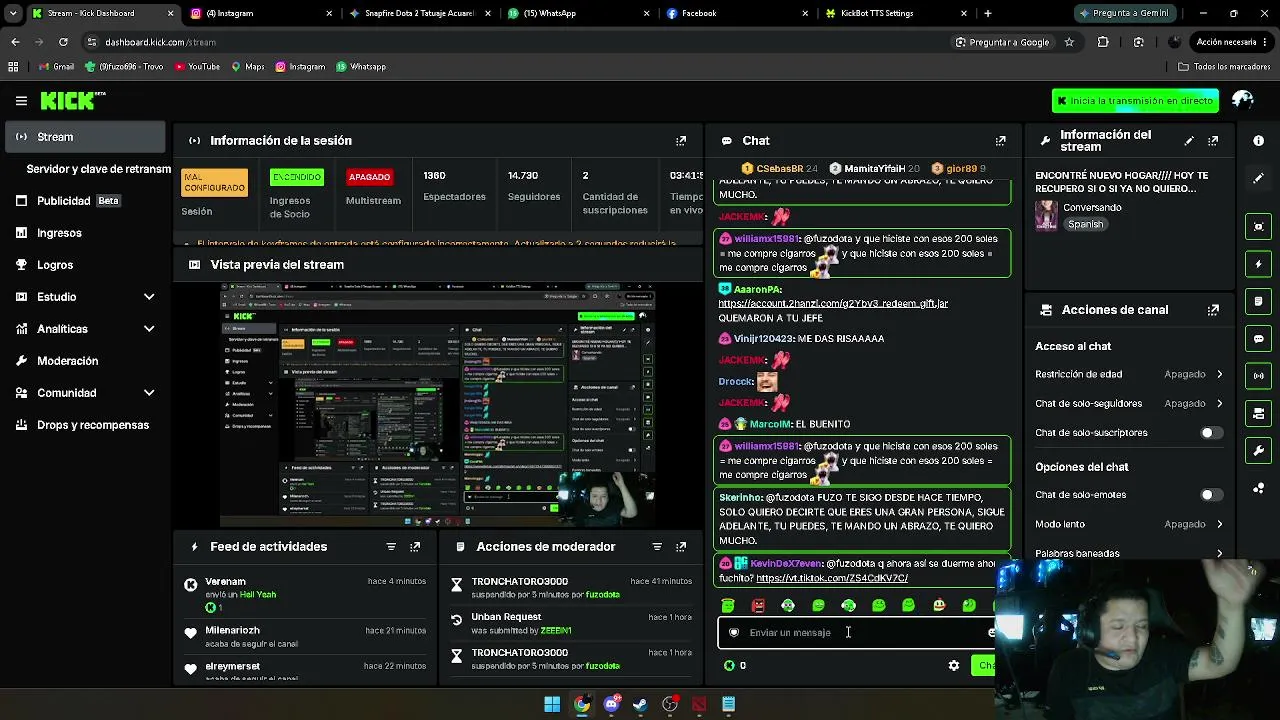
Task: Open the Gmail bookmark
Action: [x=56, y=67]
